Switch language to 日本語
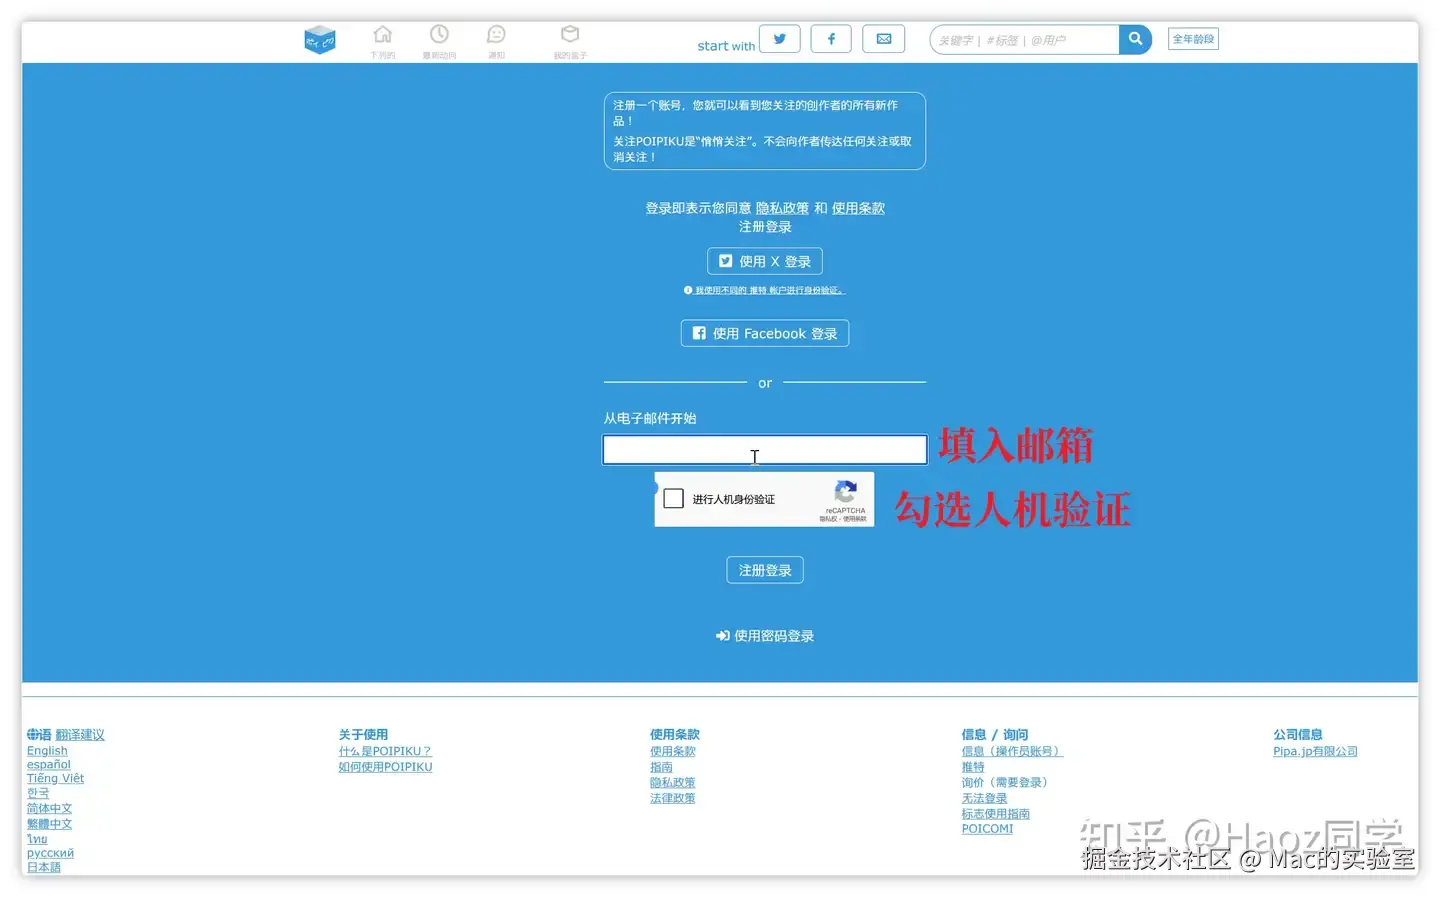 pyautogui.click(x=44, y=867)
